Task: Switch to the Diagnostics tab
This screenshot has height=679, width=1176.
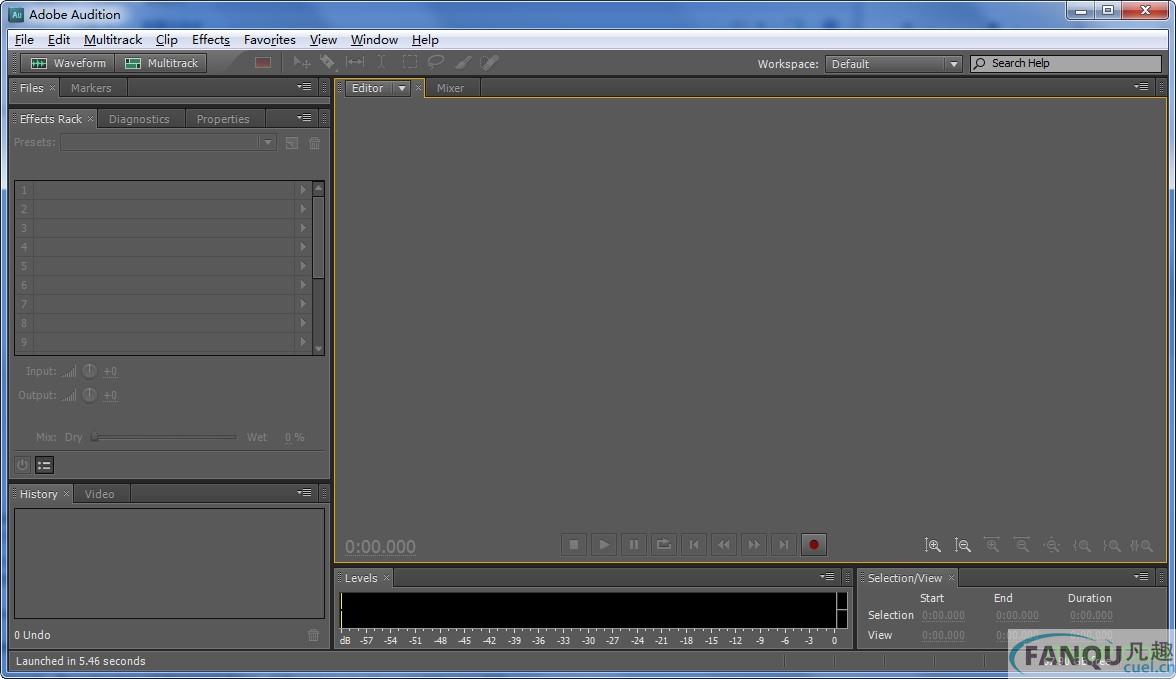Action: click(139, 119)
